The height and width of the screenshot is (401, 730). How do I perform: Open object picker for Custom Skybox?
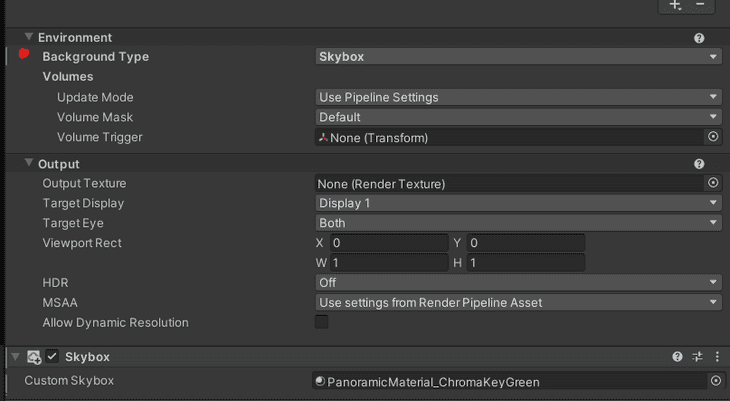[x=715, y=381]
